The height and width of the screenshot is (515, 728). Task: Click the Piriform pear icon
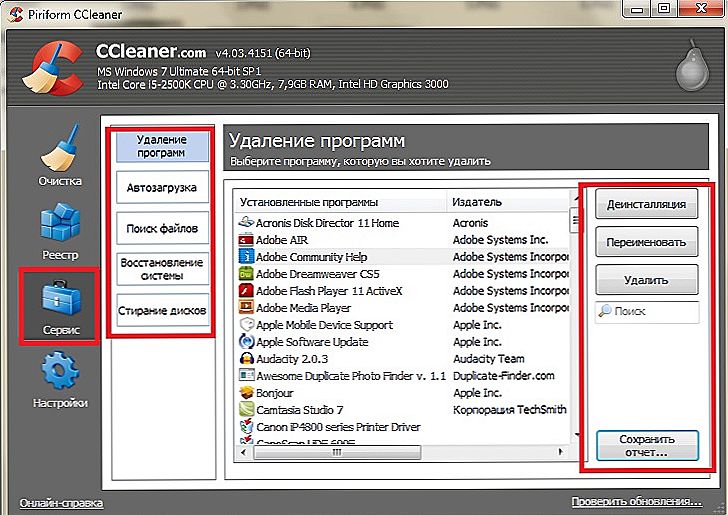pyautogui.click(x=692, y=66)
